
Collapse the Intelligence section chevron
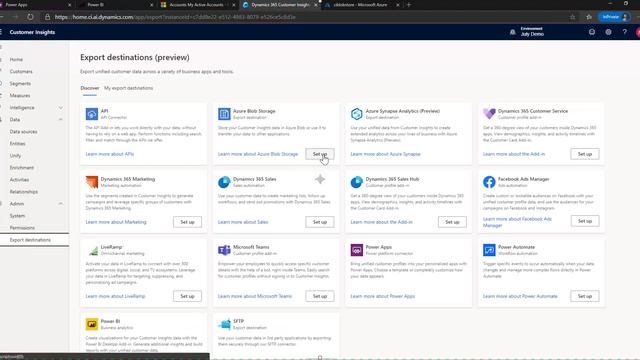[x=60, y=108]
